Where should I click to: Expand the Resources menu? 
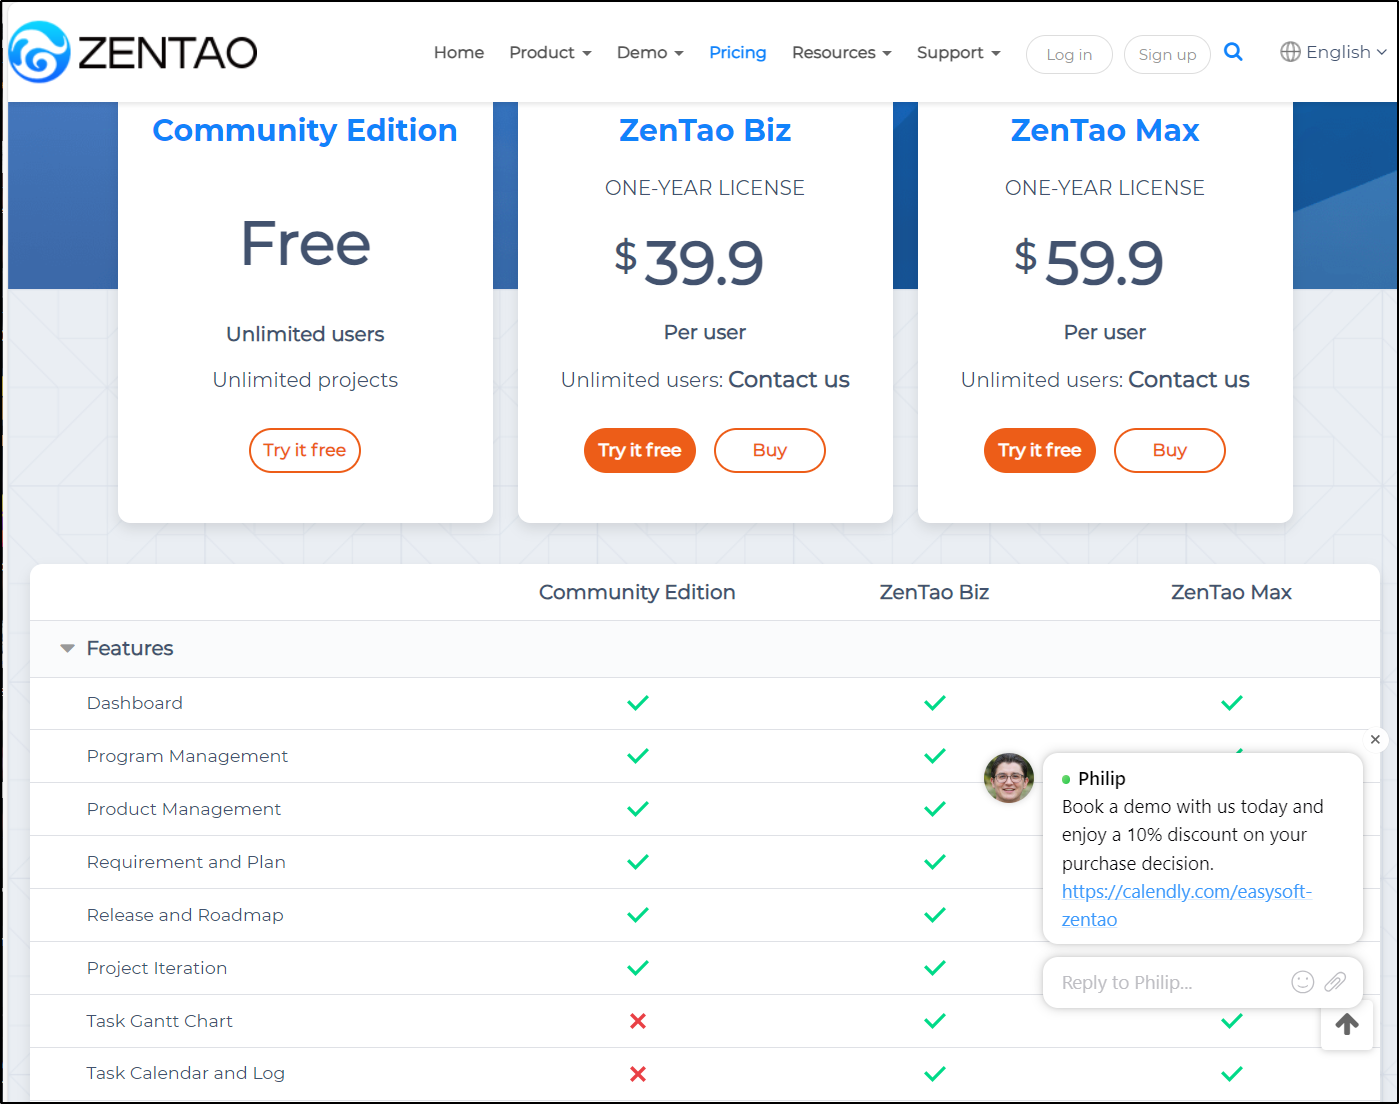pyautogui.click(x=841, y=52)
